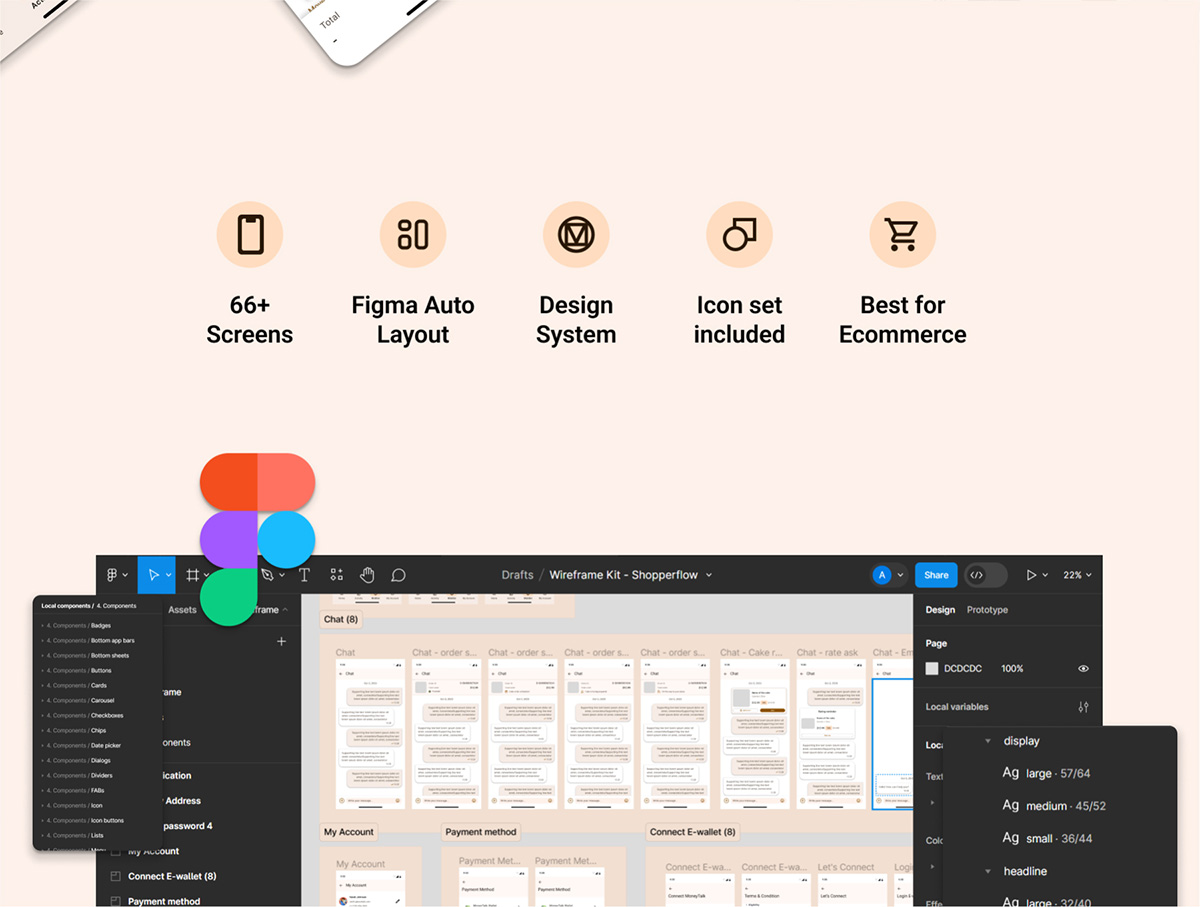The image size is (1200, 907).
Task: Toggle the Dev Mode switch
Action: pos(977,575)
